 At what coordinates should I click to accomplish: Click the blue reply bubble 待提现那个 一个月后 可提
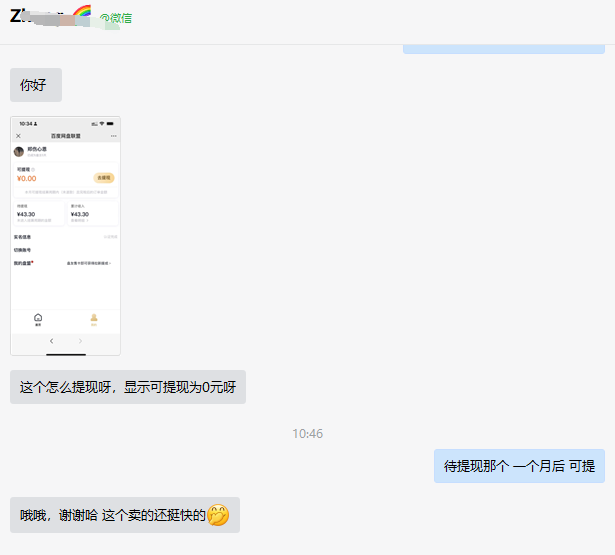pyautogui.click(x=519, y=466)
